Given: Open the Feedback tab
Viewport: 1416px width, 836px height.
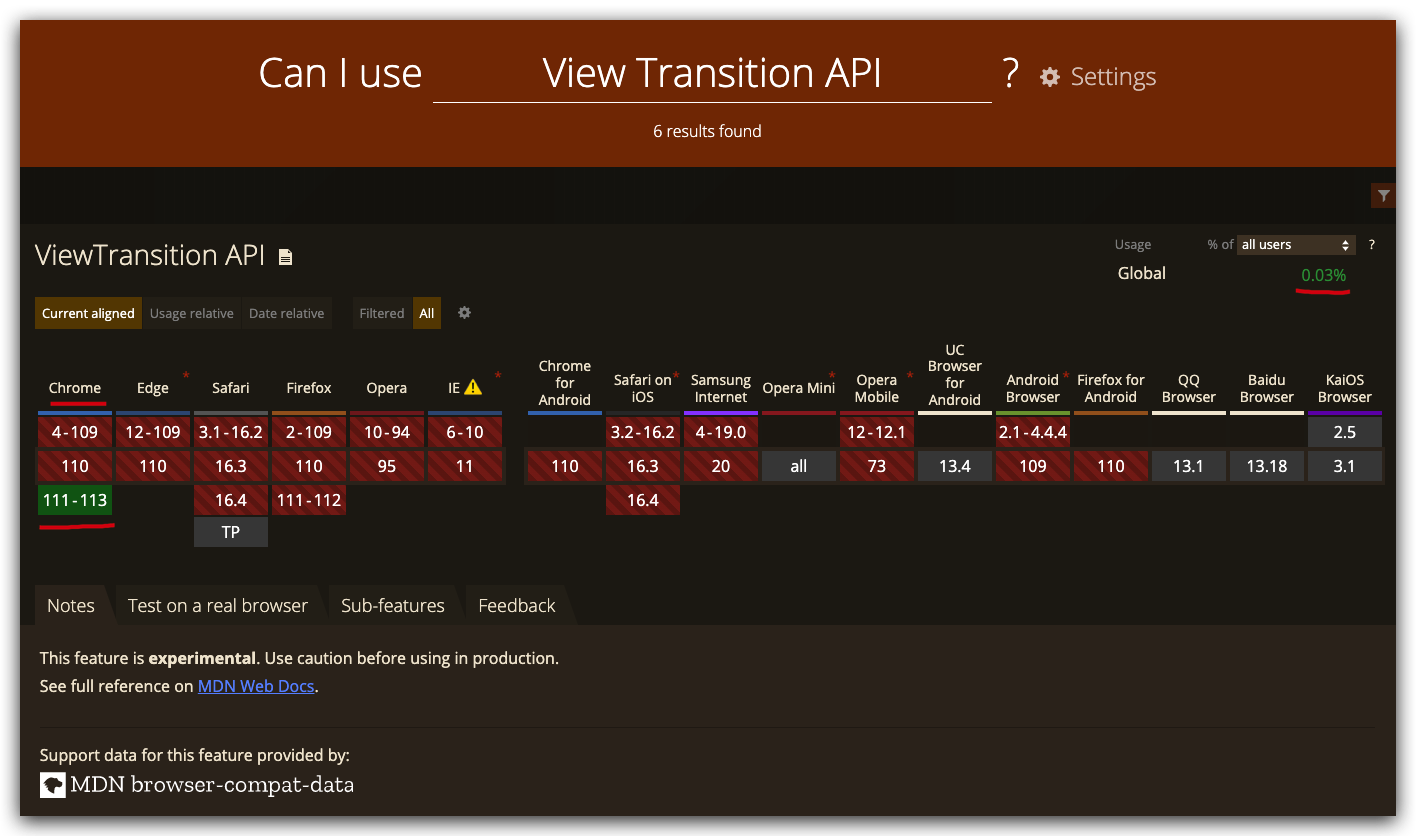Looking at the screenshot, I should 517,605.
